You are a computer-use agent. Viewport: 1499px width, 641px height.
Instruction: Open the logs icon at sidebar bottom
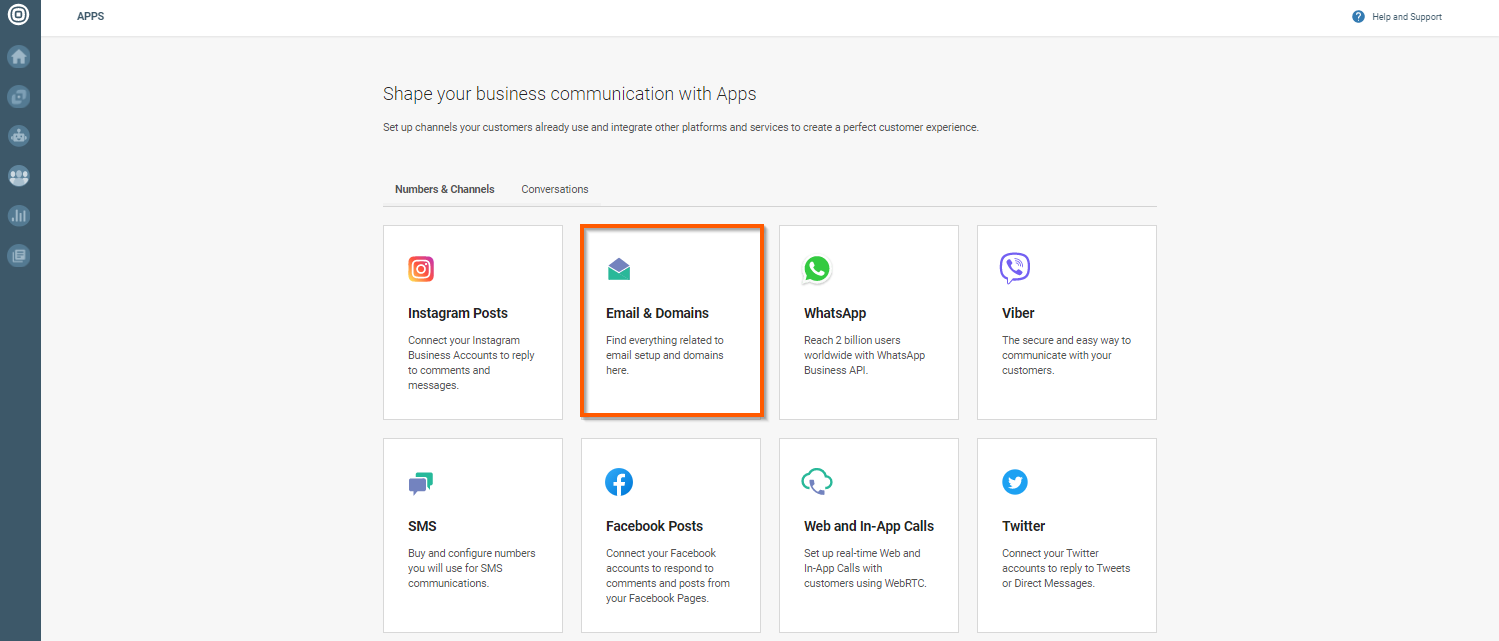pos(18,255)
